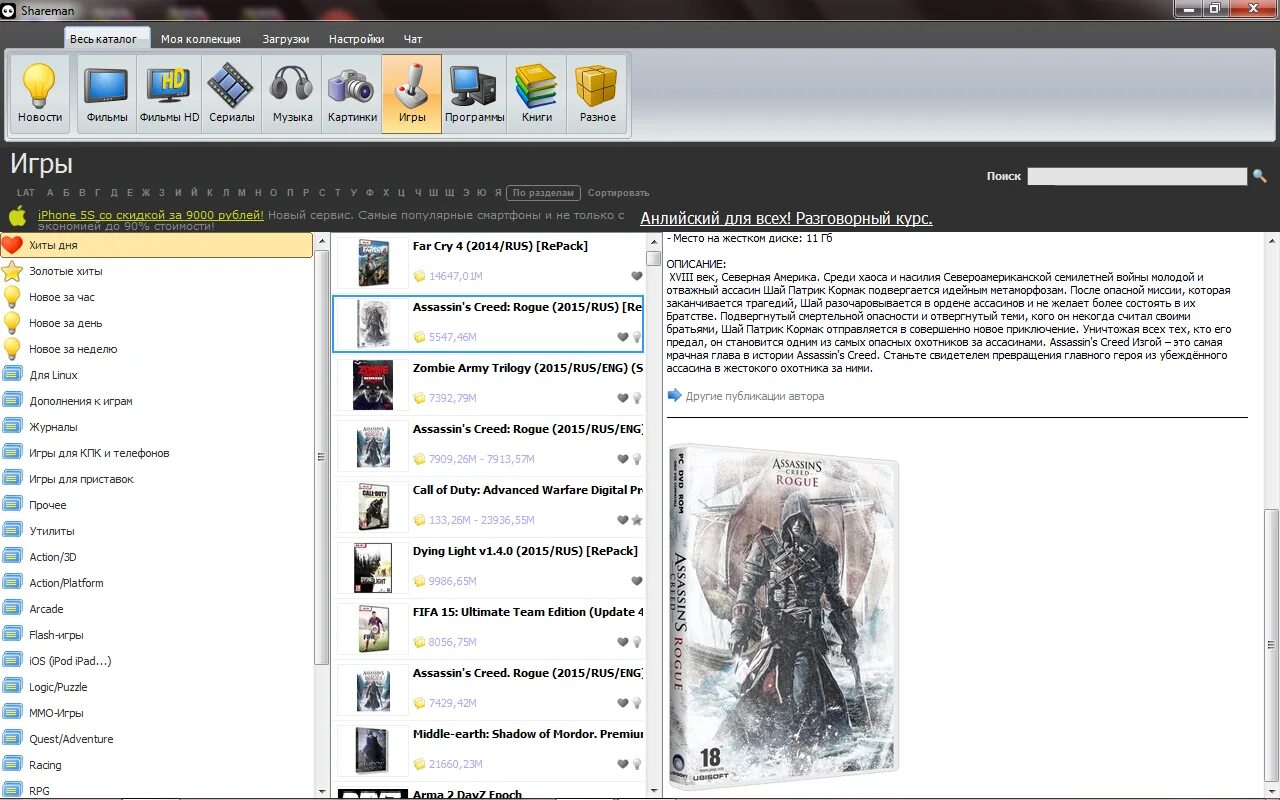Filter the list by letter Я

(497, 193)
